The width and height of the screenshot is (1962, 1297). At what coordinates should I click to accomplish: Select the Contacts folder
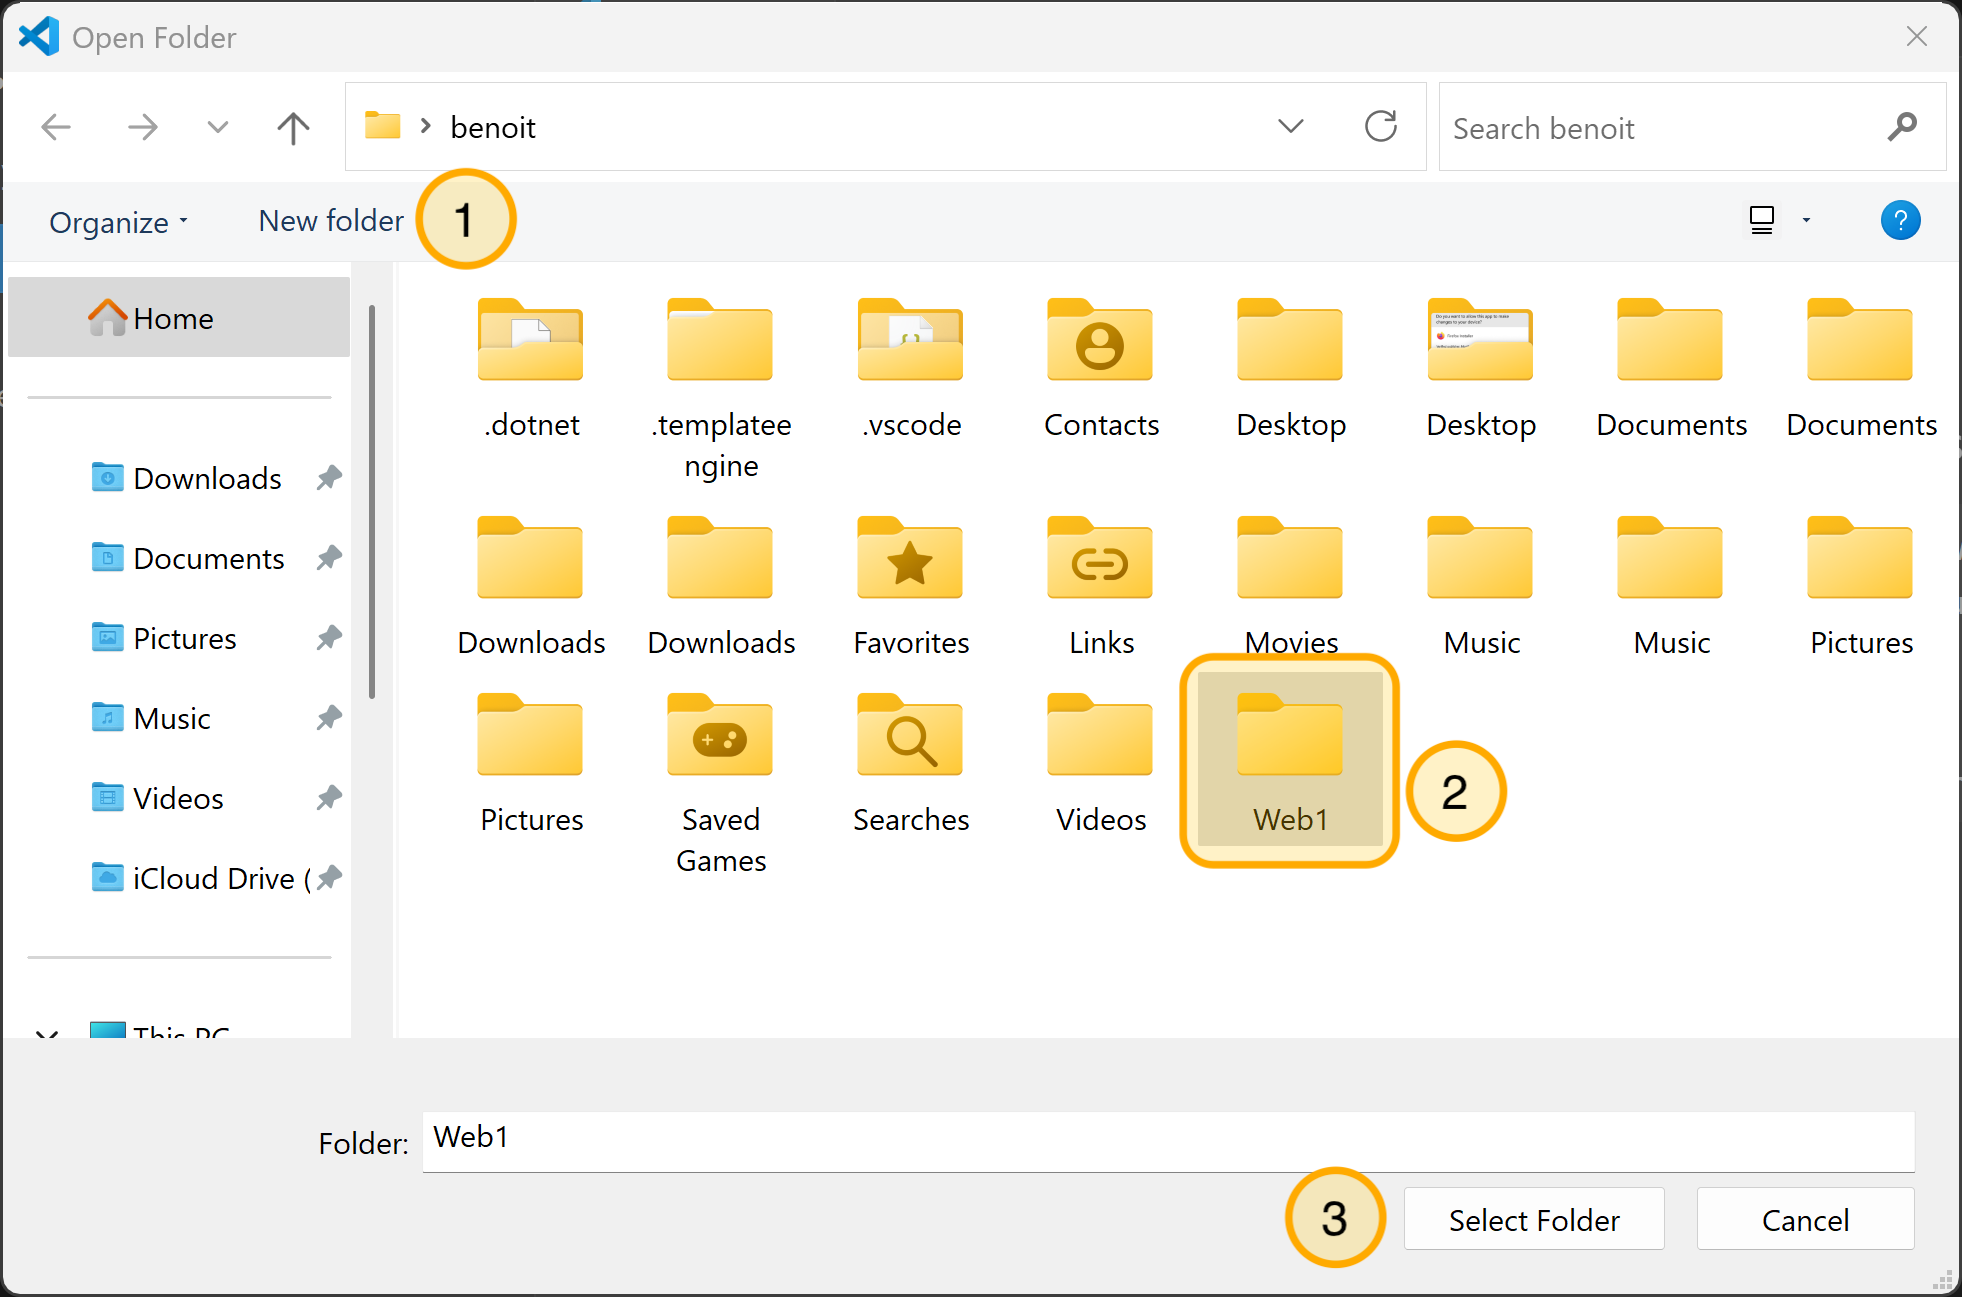[x=1101, y=368]
